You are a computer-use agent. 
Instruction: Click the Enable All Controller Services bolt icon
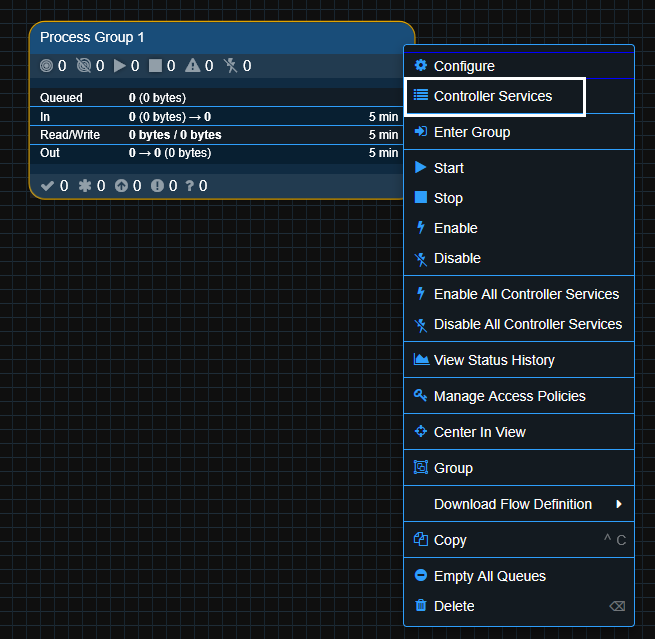coord(421,294)
